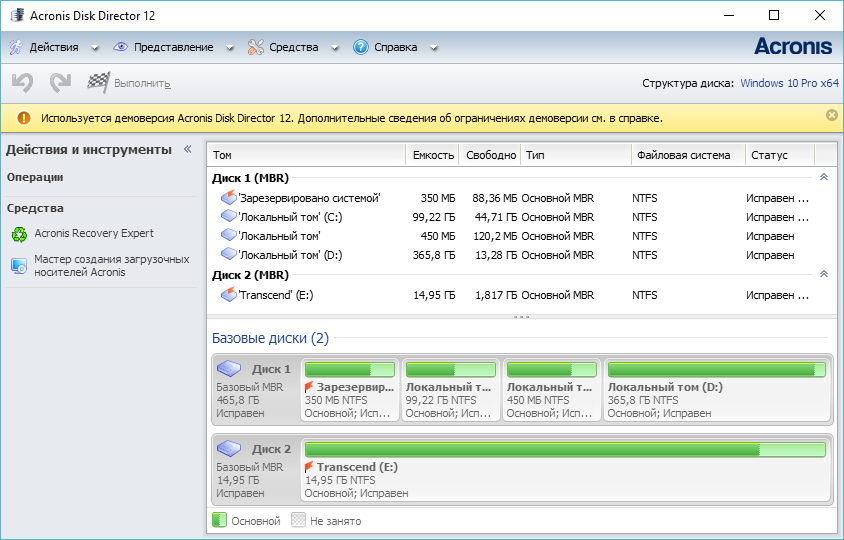Click volume icon of 'Локальный том' (C:) row
The height and width of the screenshot is (540, 844).
tap(229, 216)
